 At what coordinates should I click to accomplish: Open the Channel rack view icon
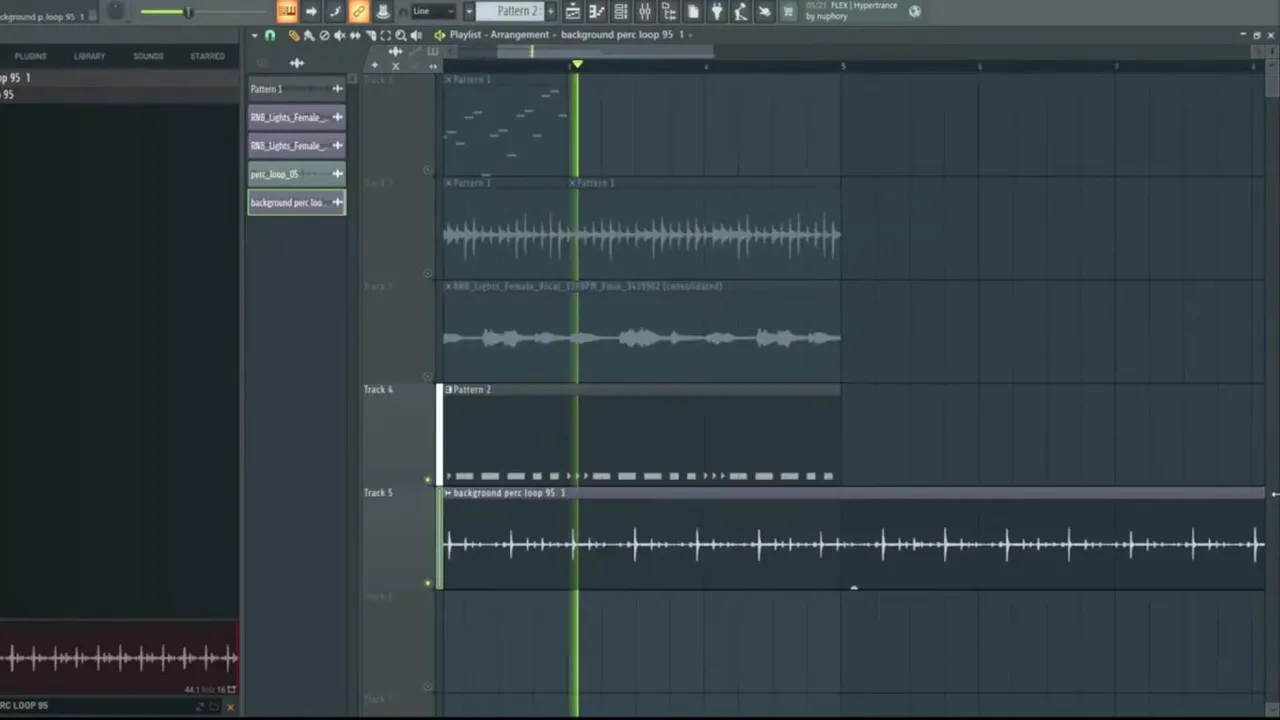621,11
